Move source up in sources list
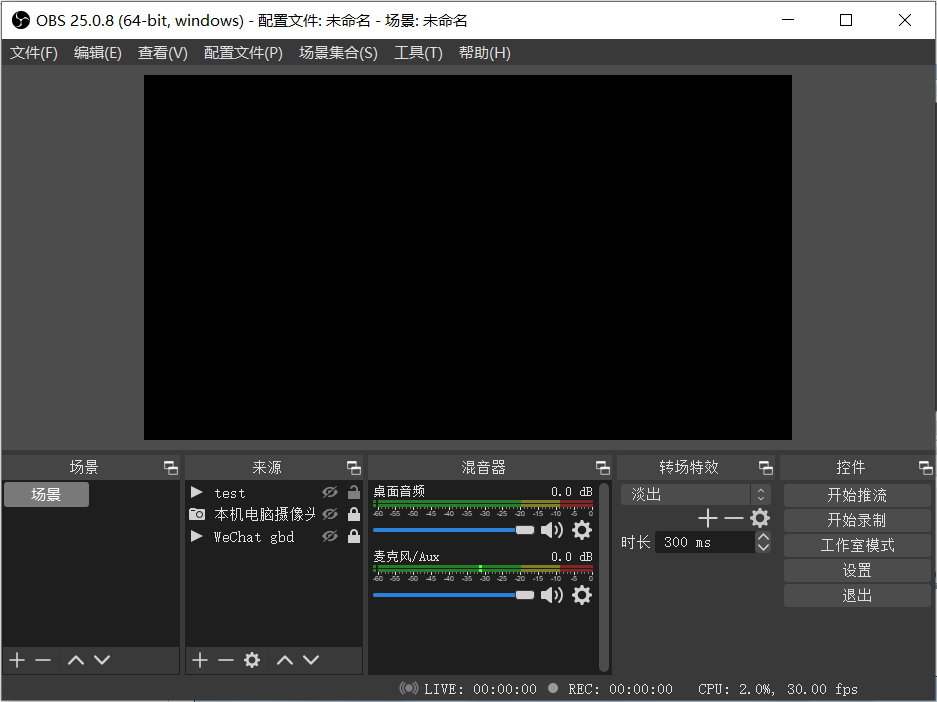937x702 pixels. tap(285, 660)
